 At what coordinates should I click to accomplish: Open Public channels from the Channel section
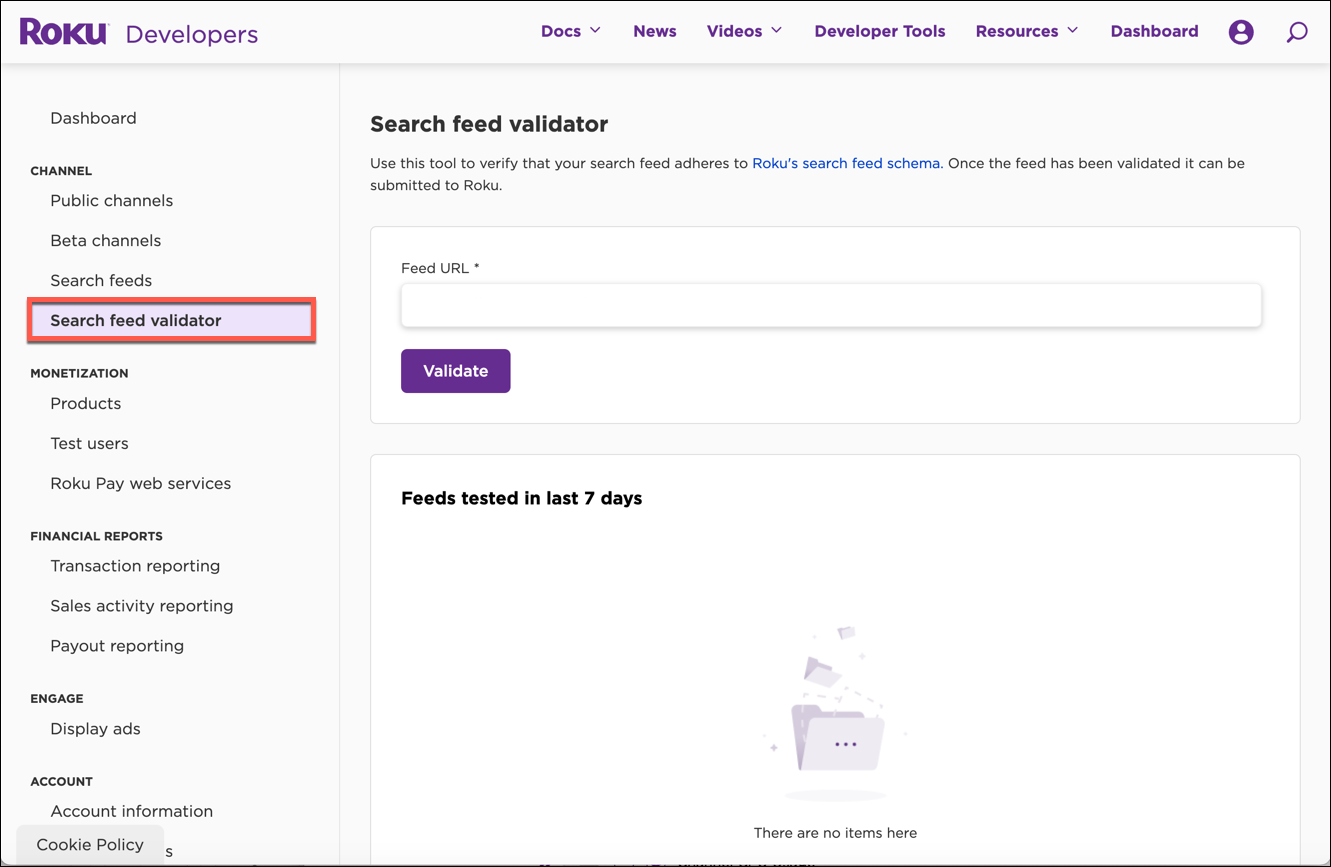click(111, 200)
